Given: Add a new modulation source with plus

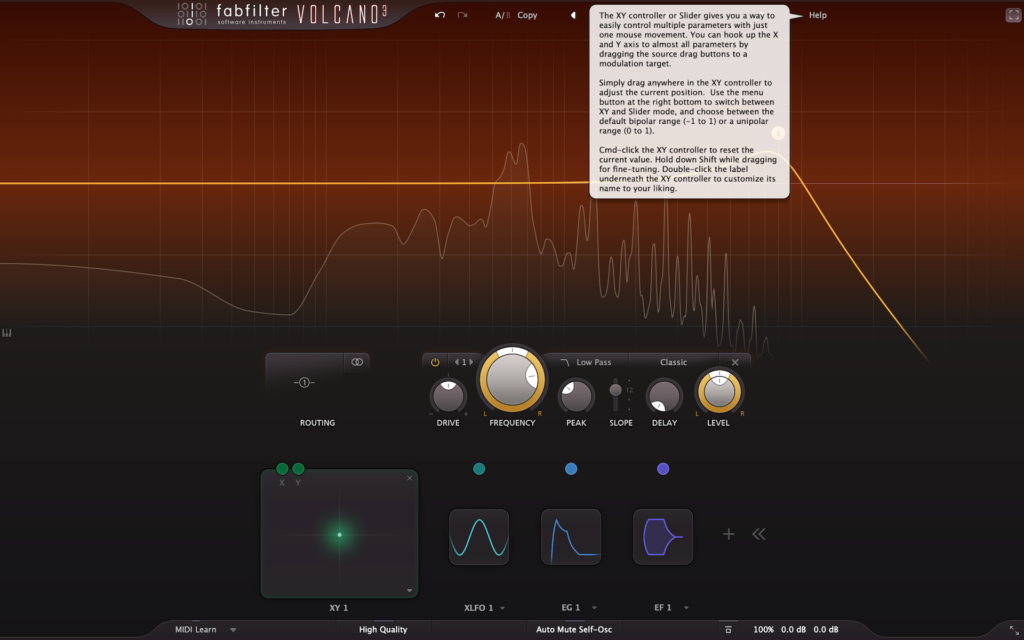Looking at the screenshot, I should click(x=729, y=534).
